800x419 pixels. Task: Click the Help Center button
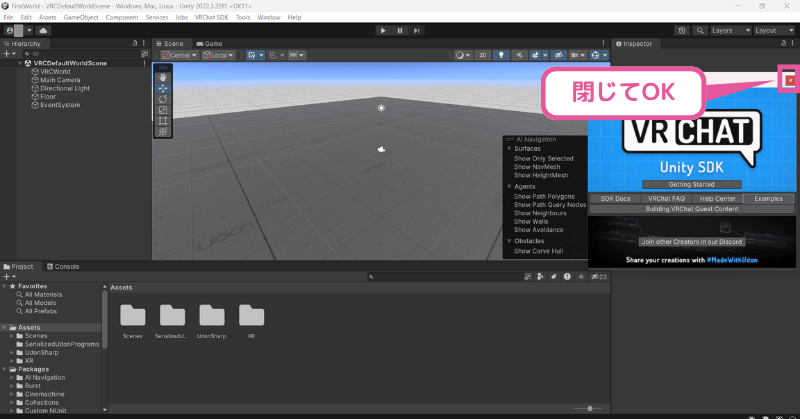coord(717,199)
